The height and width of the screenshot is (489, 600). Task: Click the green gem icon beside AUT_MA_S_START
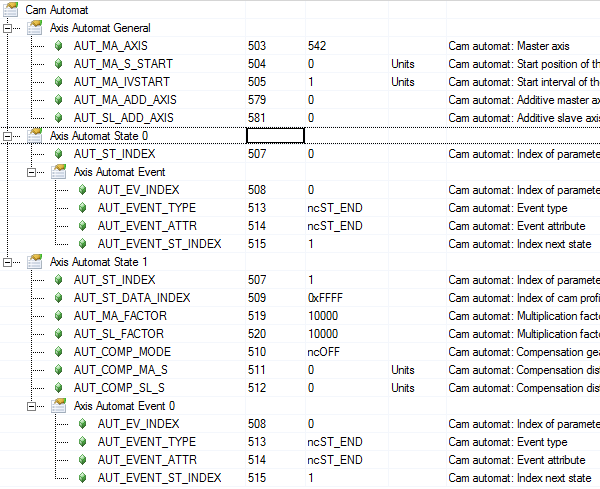point(59,64)
